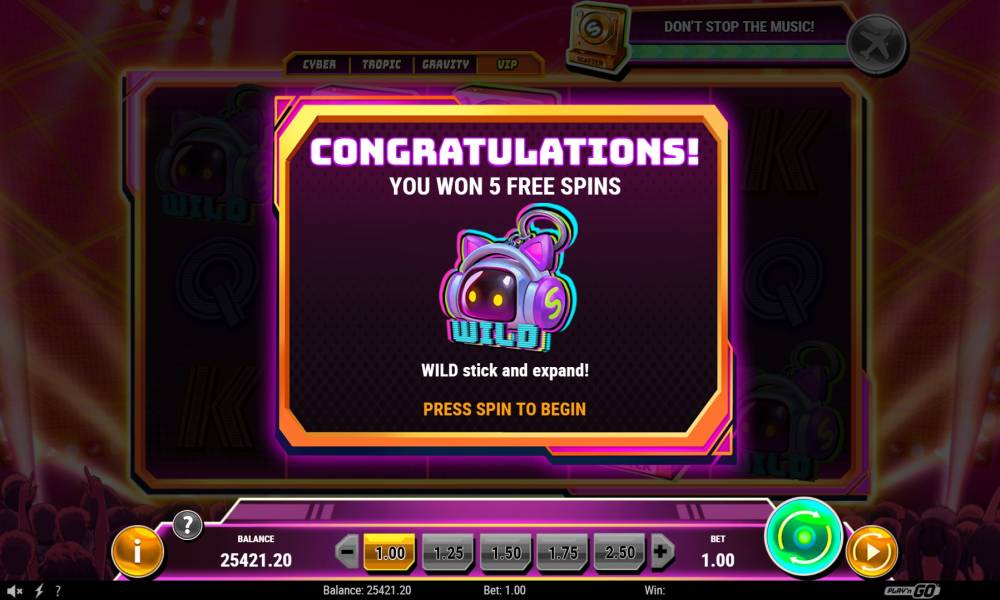1000x600 pixels.
Task: Select the 1.00 bet value
Action: (390, 552)
